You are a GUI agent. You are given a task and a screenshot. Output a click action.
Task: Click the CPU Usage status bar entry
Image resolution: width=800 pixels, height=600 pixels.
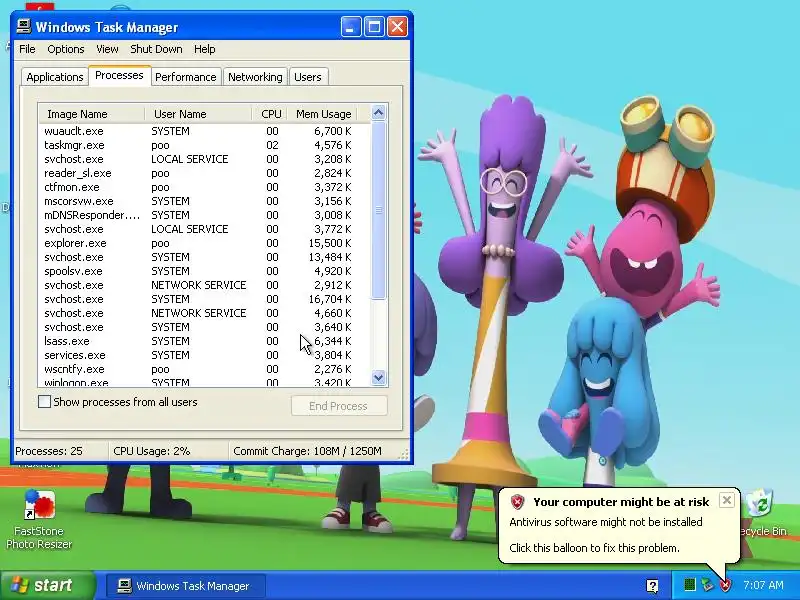tap(152, 451)
